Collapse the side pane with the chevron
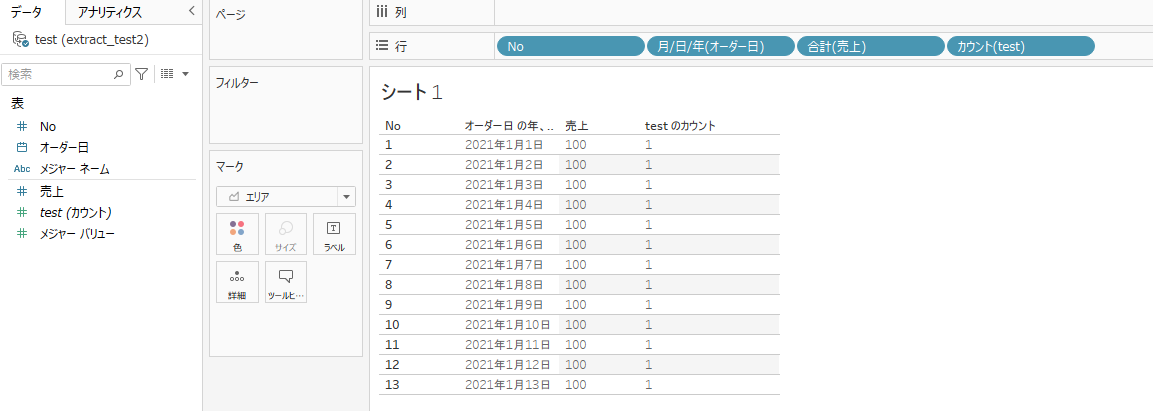The height and width of the screenshot is (411, 1153). click(x=191, y=11)
